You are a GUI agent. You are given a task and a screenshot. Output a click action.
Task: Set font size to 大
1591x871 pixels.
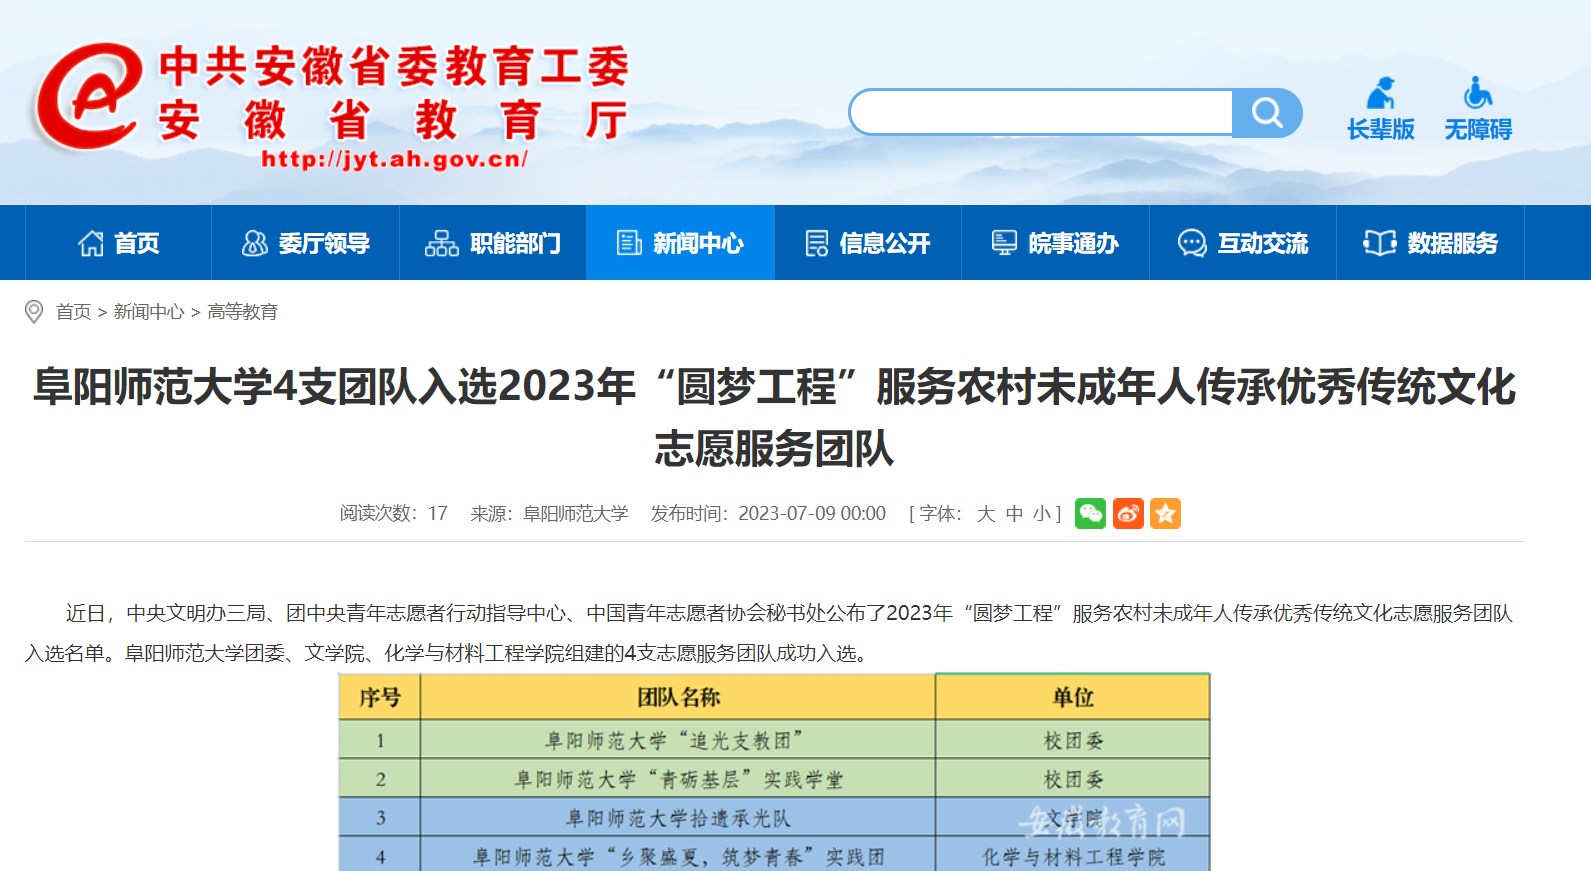click(x=986, y=514)
